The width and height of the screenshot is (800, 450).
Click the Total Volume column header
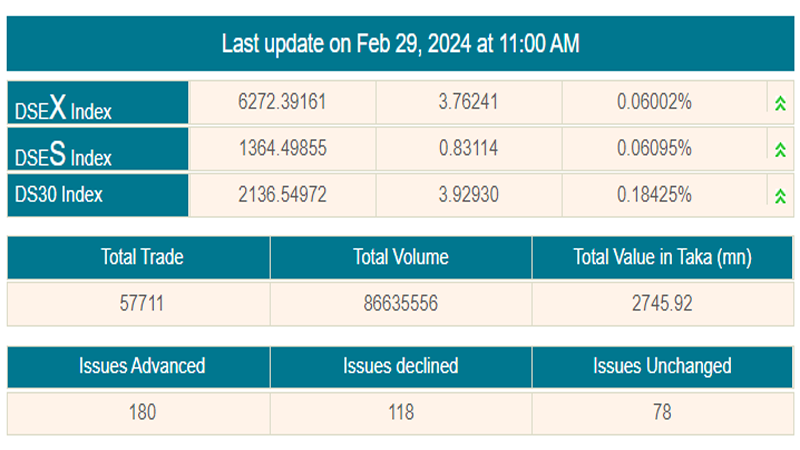[x=400, y=257]
